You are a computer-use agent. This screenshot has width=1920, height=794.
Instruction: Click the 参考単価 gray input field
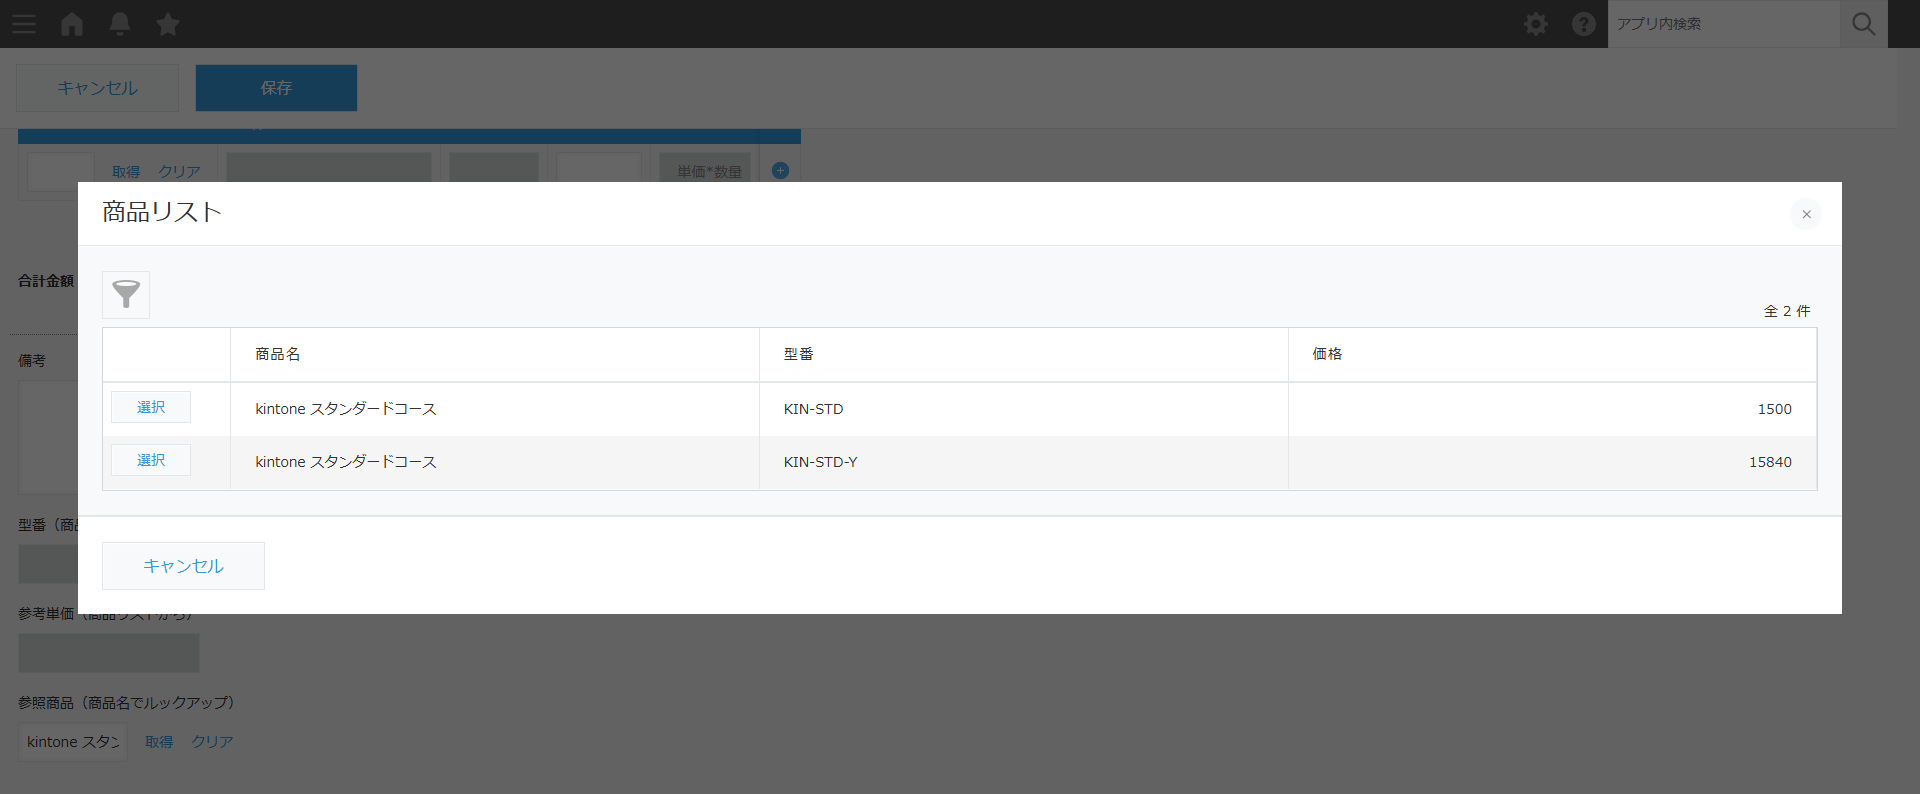point(109,653)
